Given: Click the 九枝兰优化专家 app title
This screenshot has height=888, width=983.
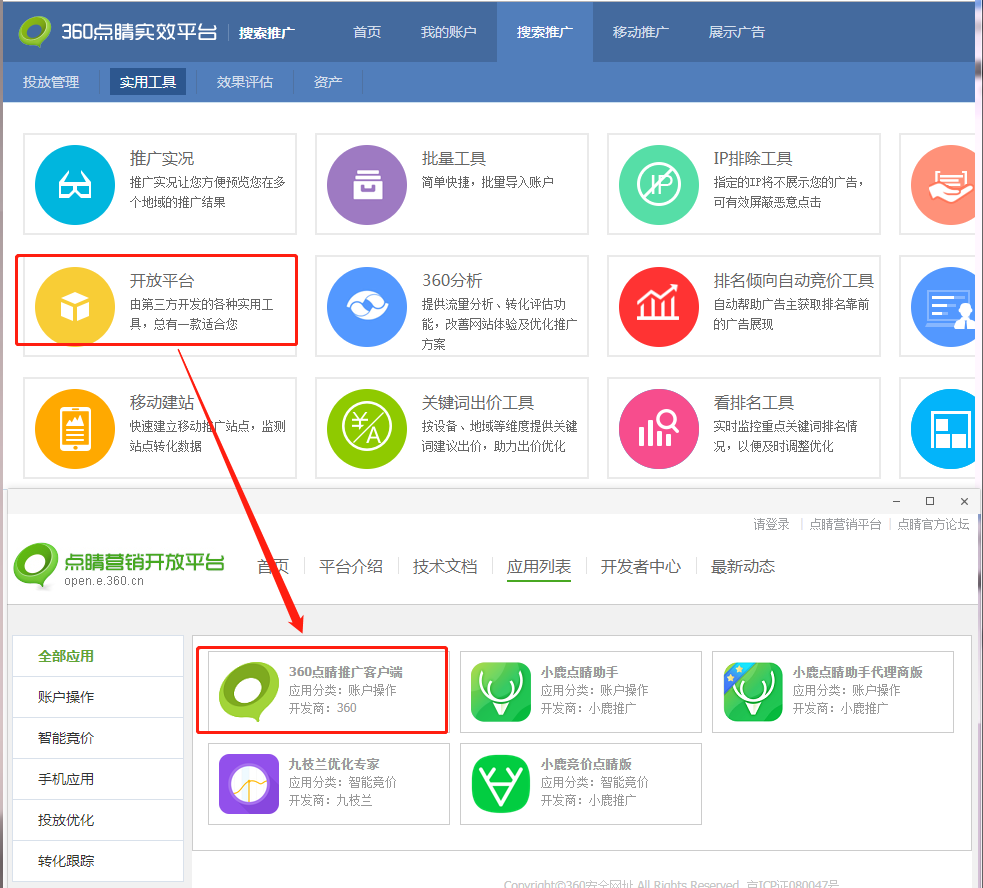Looking at the screenshot, I should pos(334,764).
